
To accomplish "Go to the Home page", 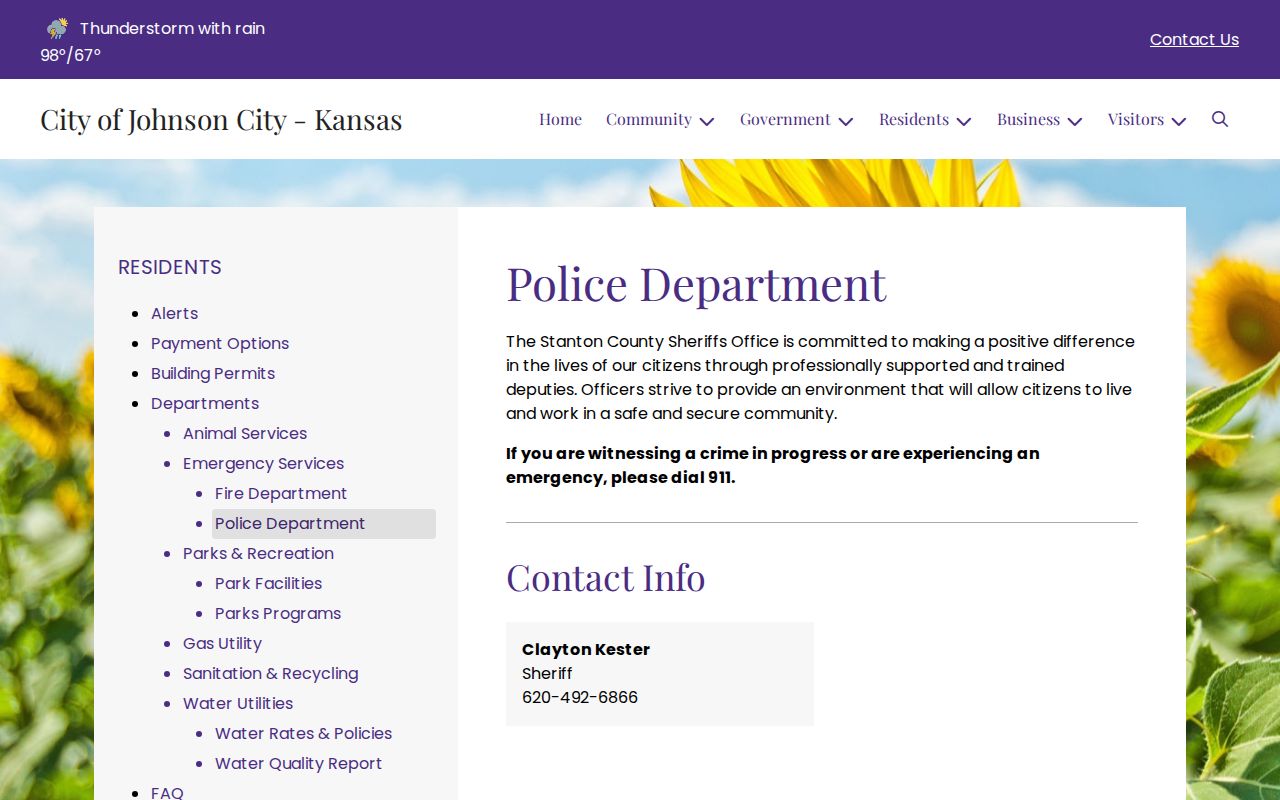I will coord(560,119).
